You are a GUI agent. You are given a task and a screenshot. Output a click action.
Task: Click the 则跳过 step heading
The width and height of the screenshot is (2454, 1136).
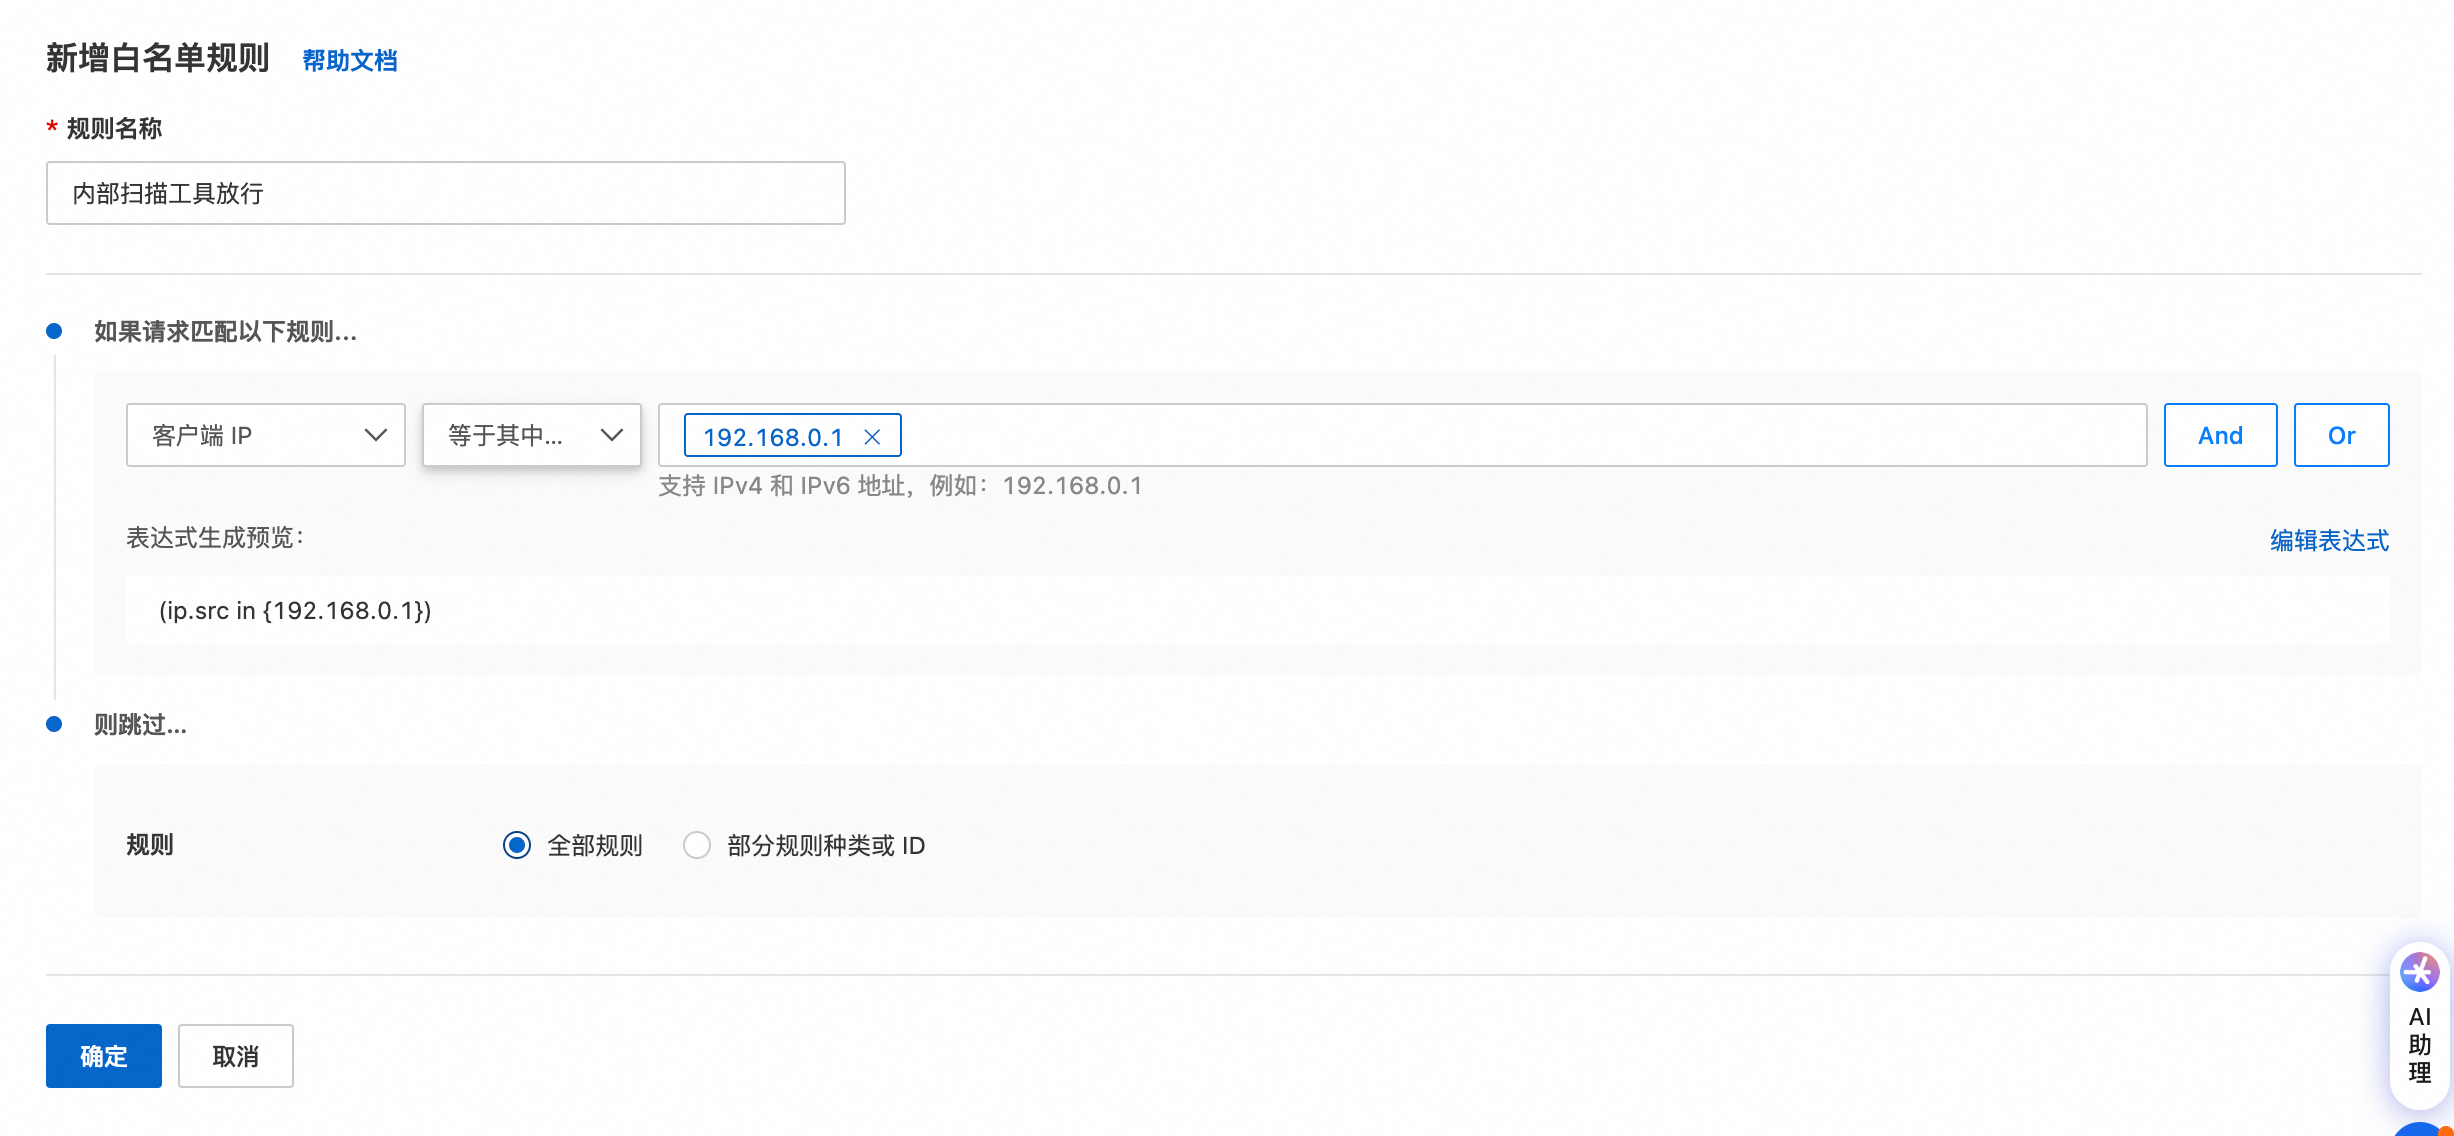pyautogui.click(x=140, y=725)
